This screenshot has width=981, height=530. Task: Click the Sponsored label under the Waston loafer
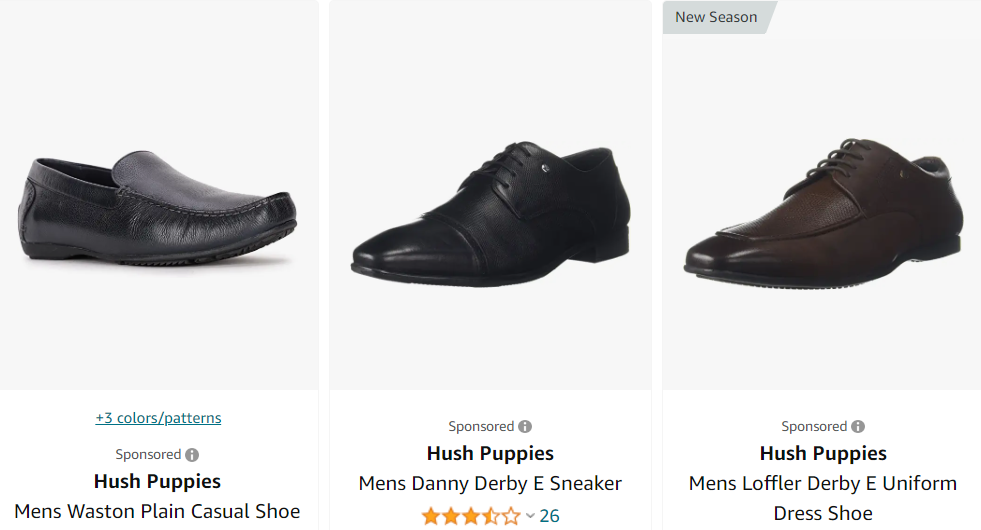tap(148, 455)
